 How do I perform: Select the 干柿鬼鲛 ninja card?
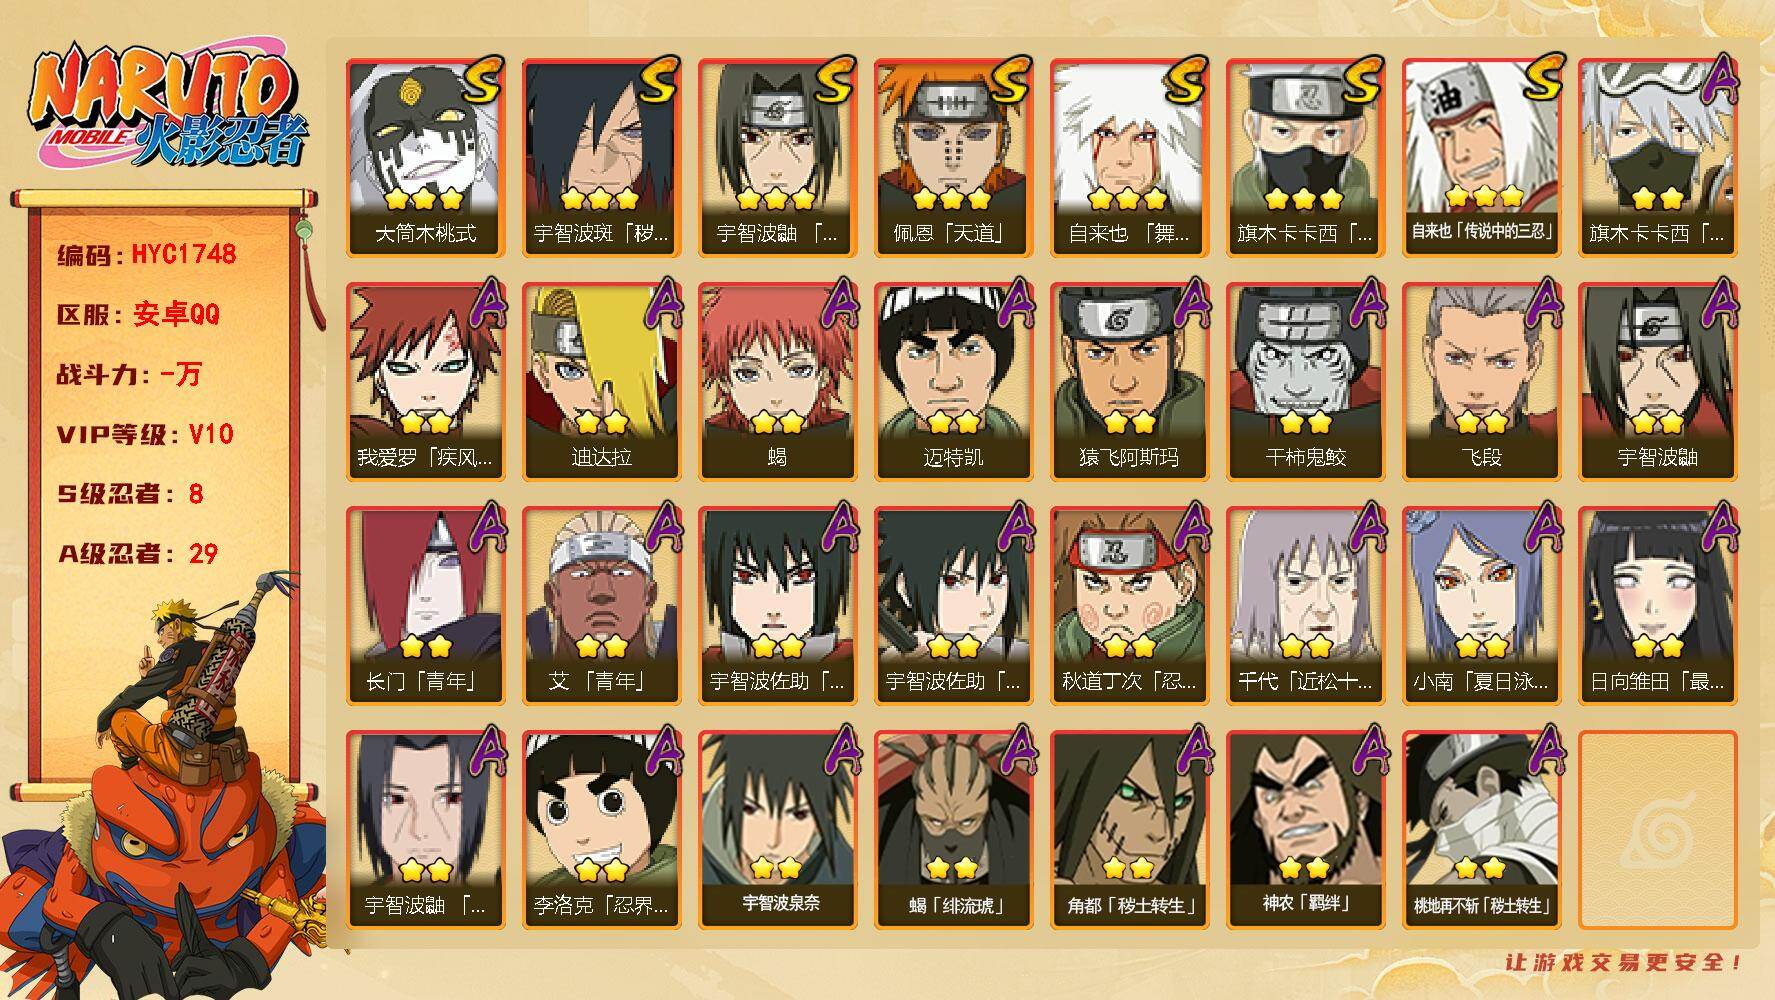click(1305, 382)
